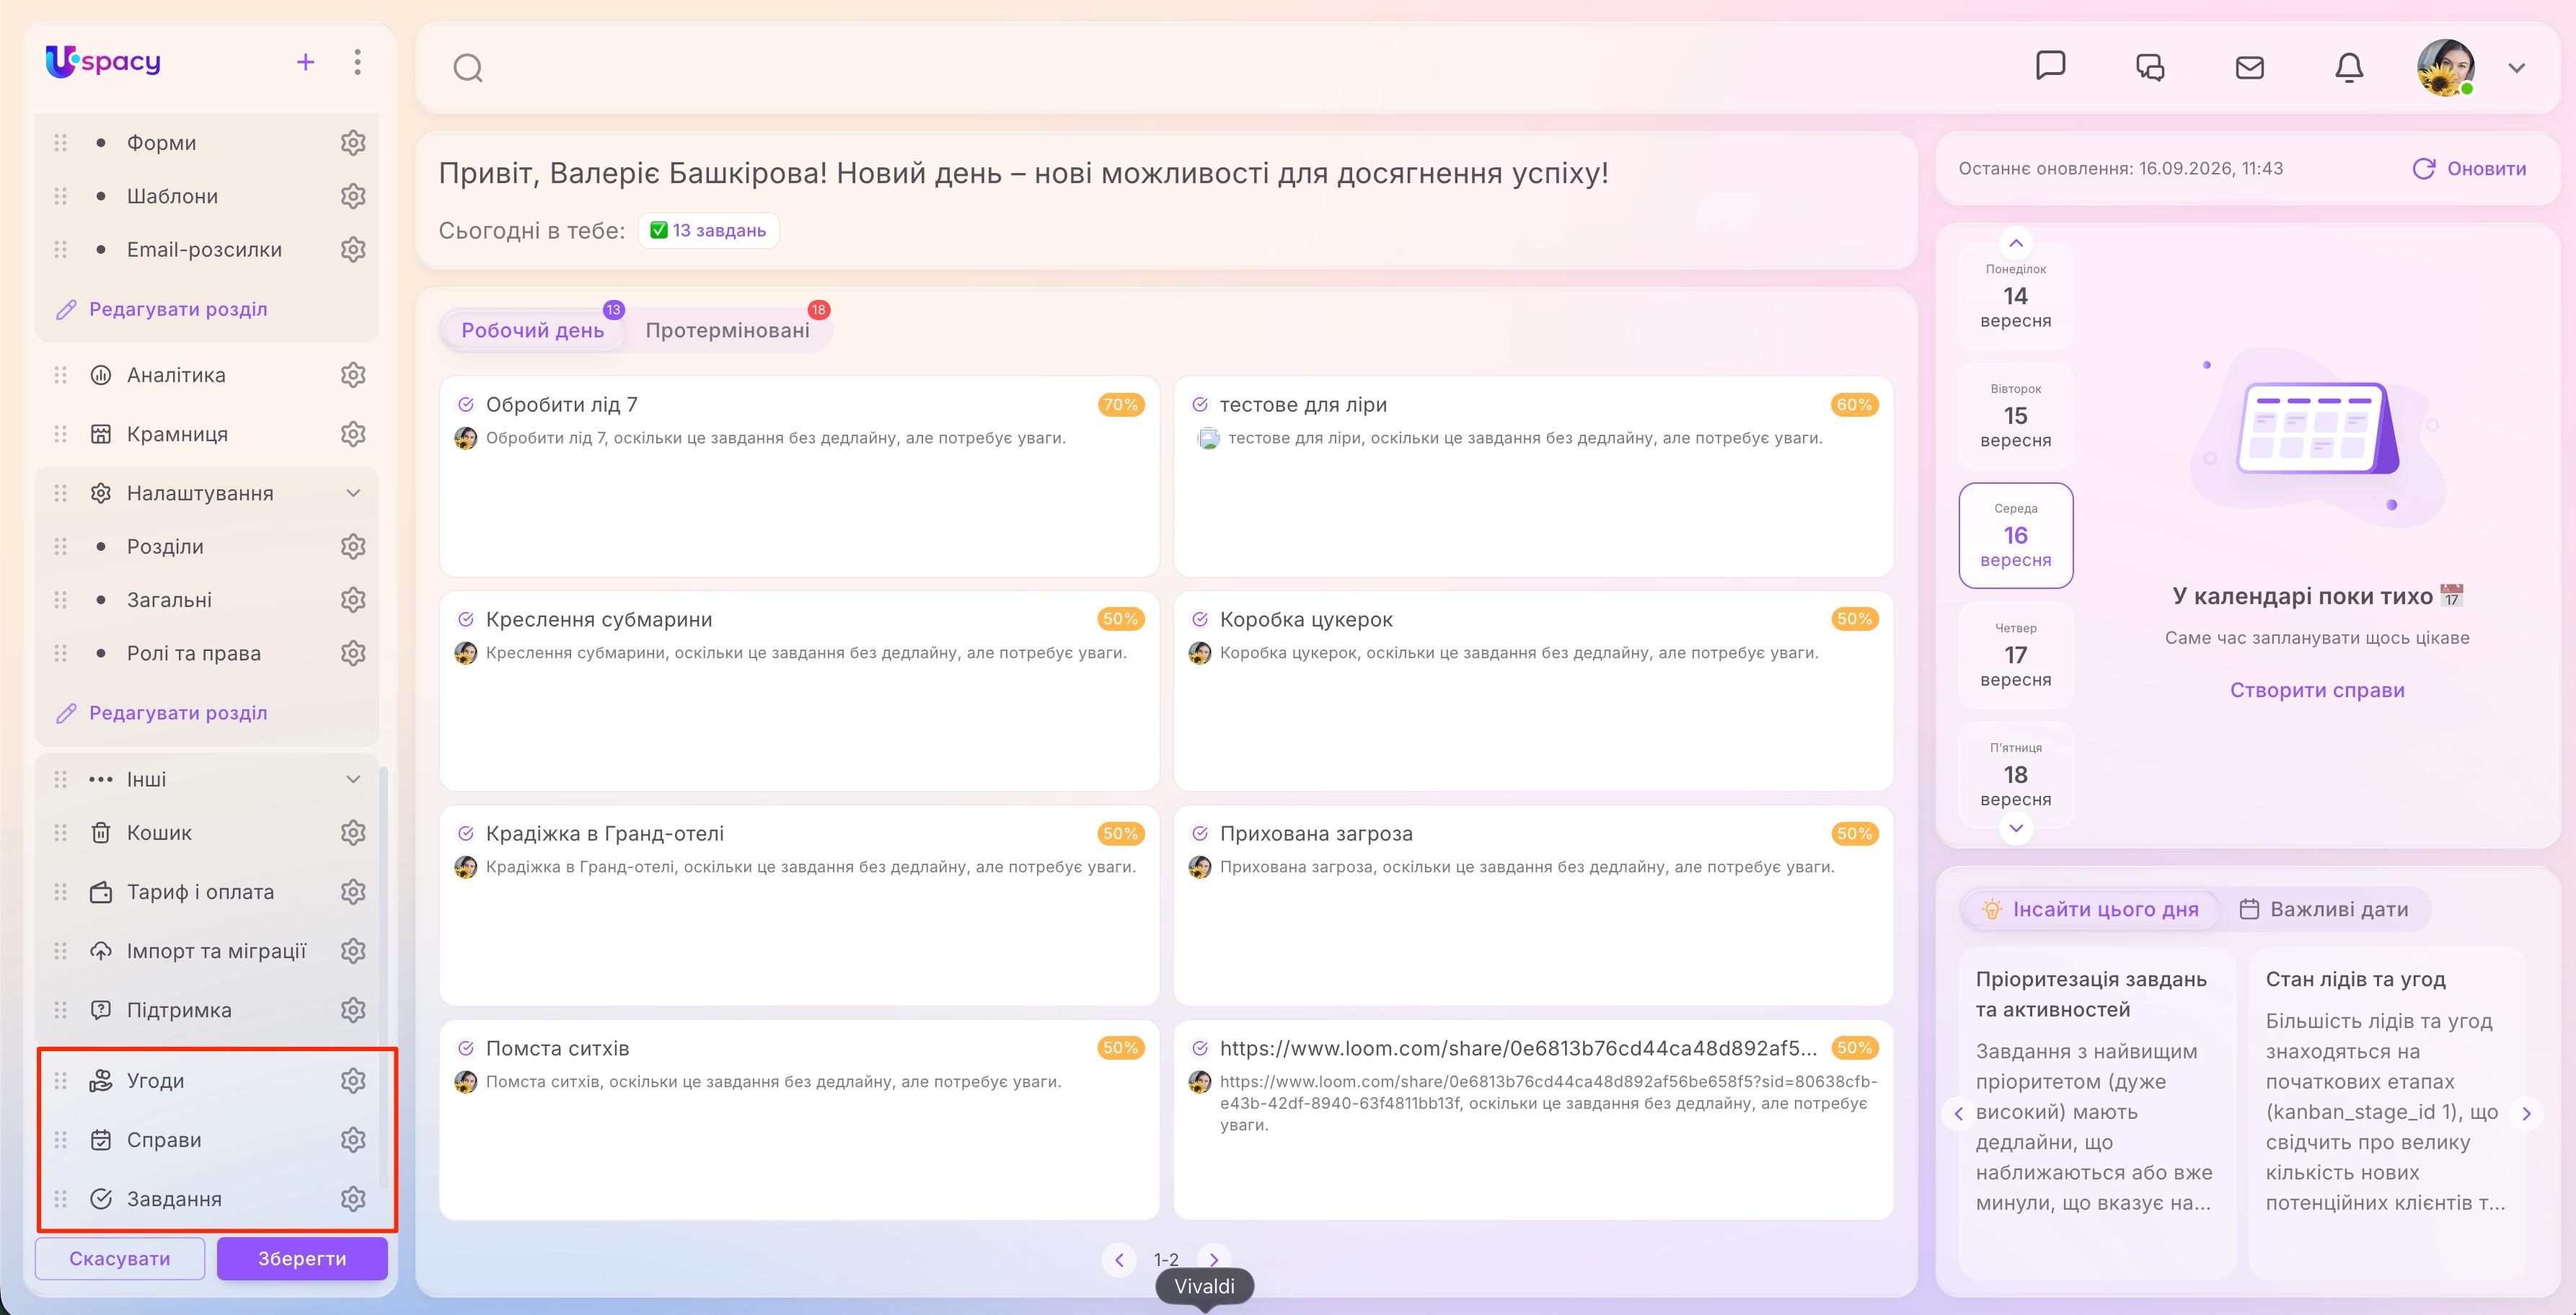The width and height of the screenshot is (2576, 1315).
Task: Toggle completion circle for Обробити лід 7
Action: pos(465,404)
